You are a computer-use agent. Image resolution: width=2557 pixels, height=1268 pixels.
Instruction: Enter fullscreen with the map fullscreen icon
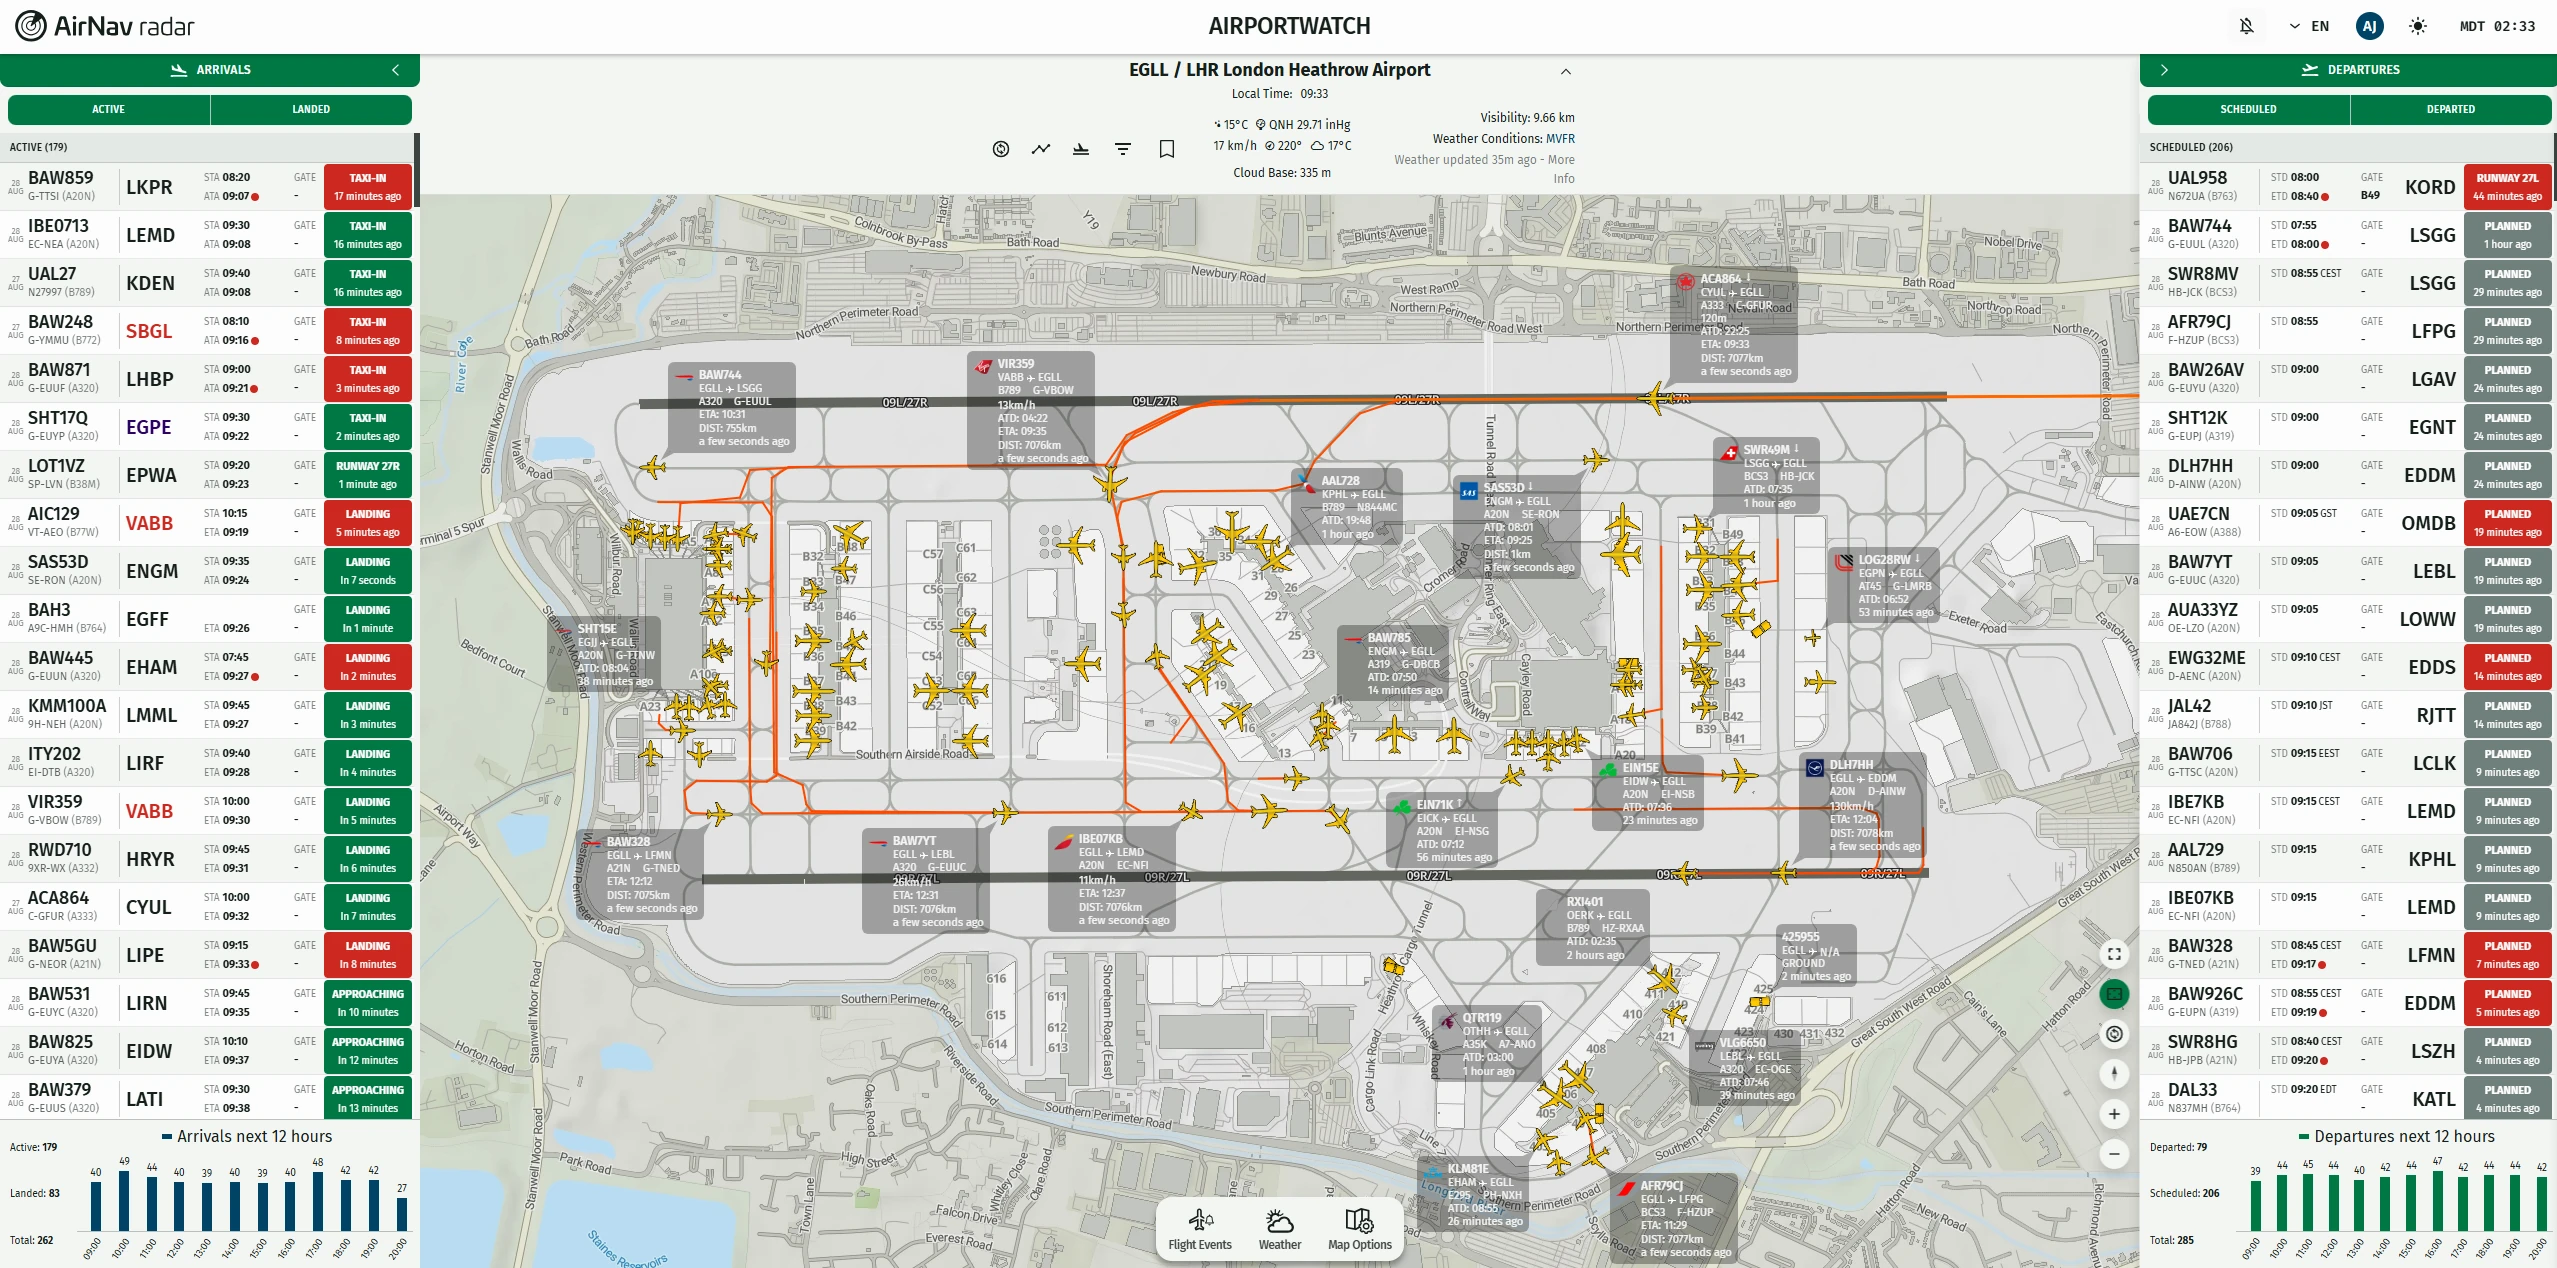(2114, 954)
